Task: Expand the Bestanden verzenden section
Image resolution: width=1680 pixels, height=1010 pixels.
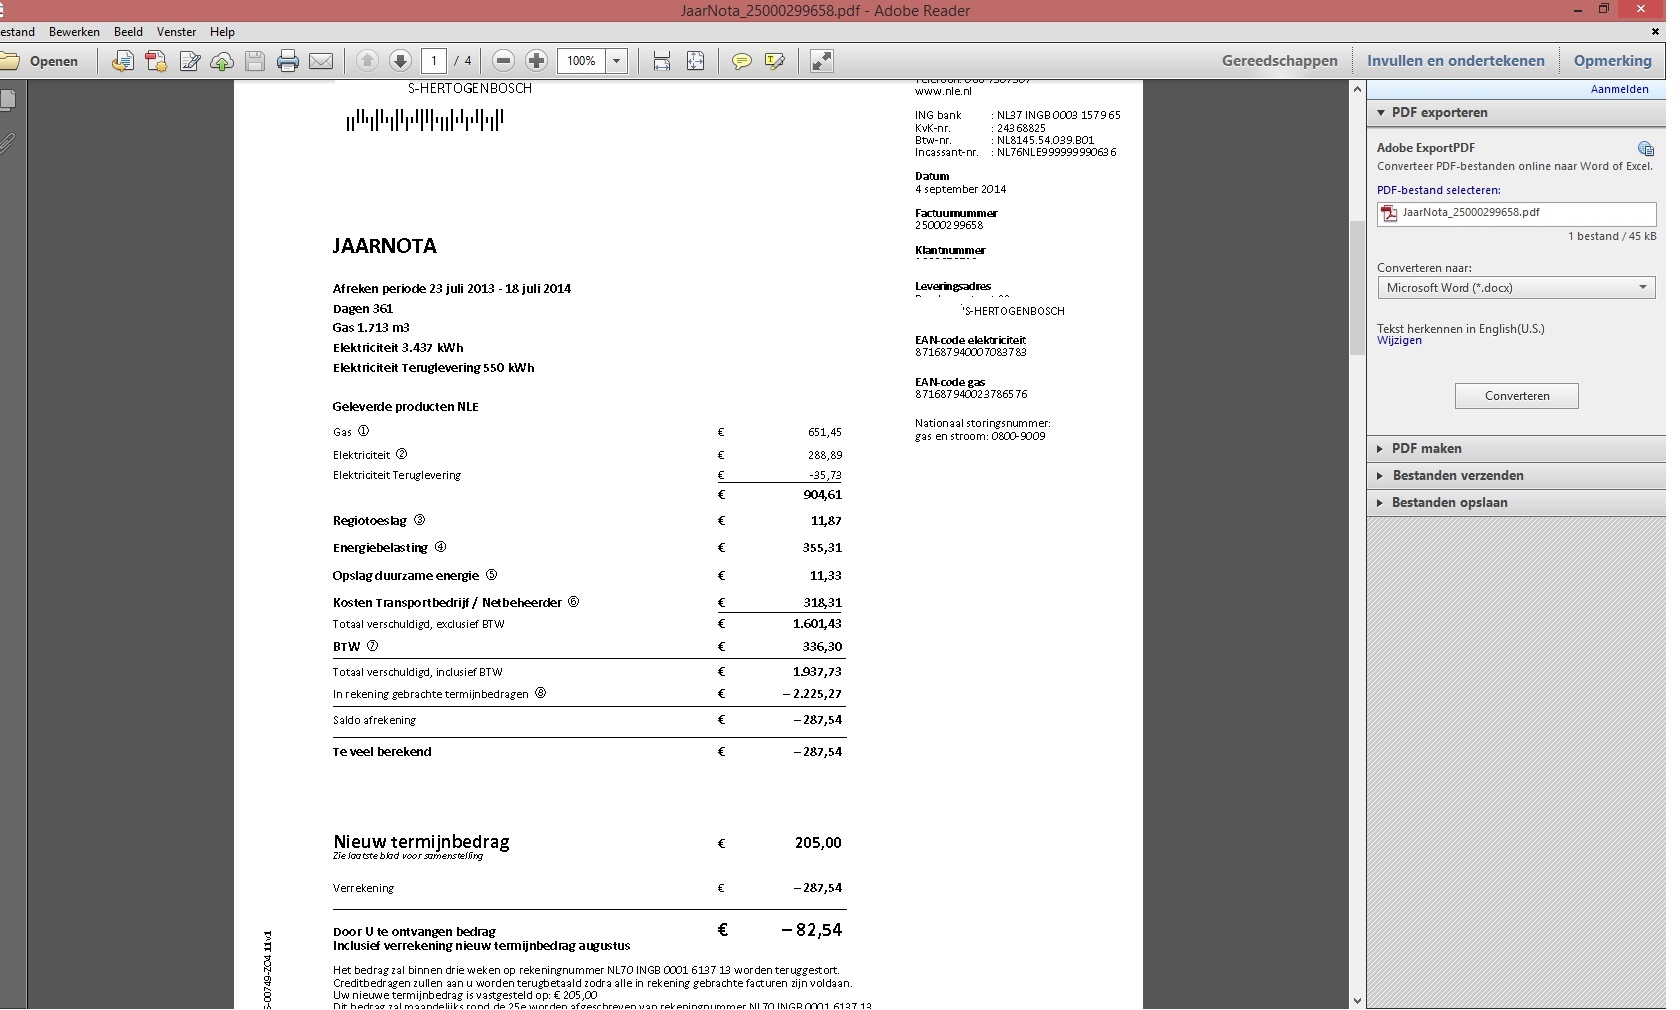Action: [1457, 476]
